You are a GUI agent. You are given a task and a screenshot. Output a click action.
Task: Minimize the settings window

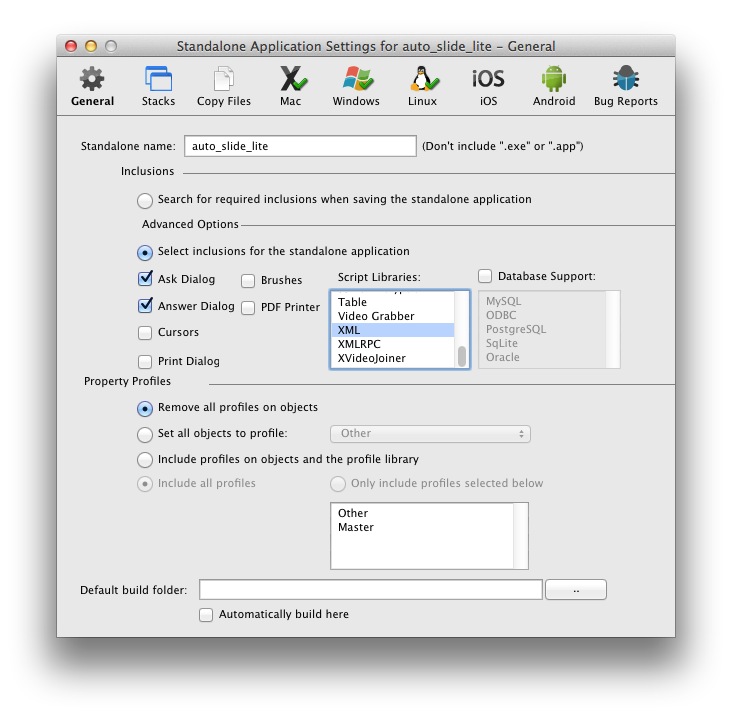pos(91,46)
